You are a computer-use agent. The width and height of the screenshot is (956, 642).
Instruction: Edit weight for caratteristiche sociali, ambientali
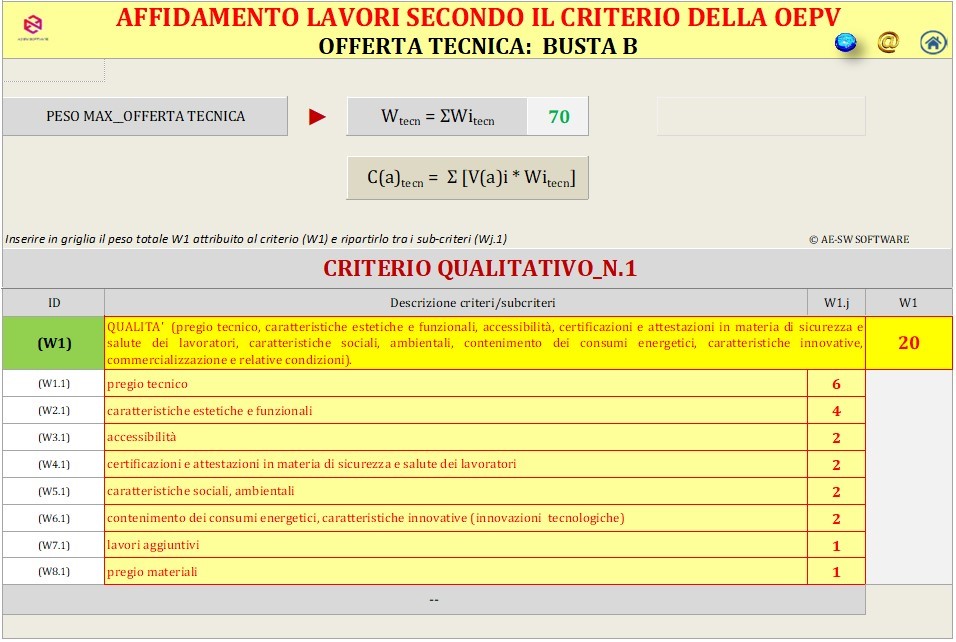pyautogui.click(x=836, y=491)
